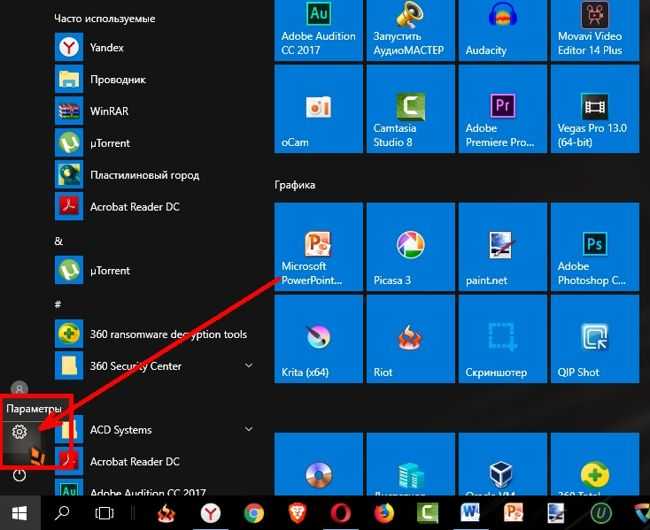Click the Графика group heading
Image resolution: width=650 pixels, height=530 pixels.
295,185
